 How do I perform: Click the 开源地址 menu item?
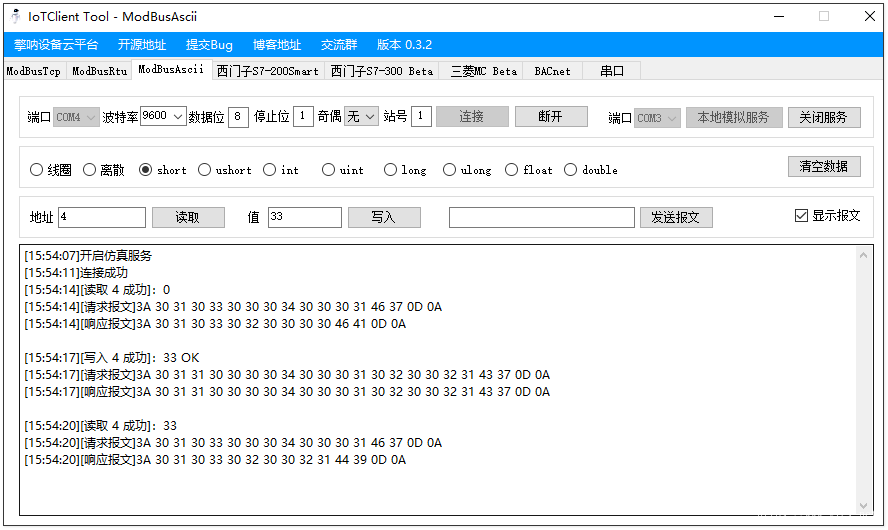[x=142, y=45]
